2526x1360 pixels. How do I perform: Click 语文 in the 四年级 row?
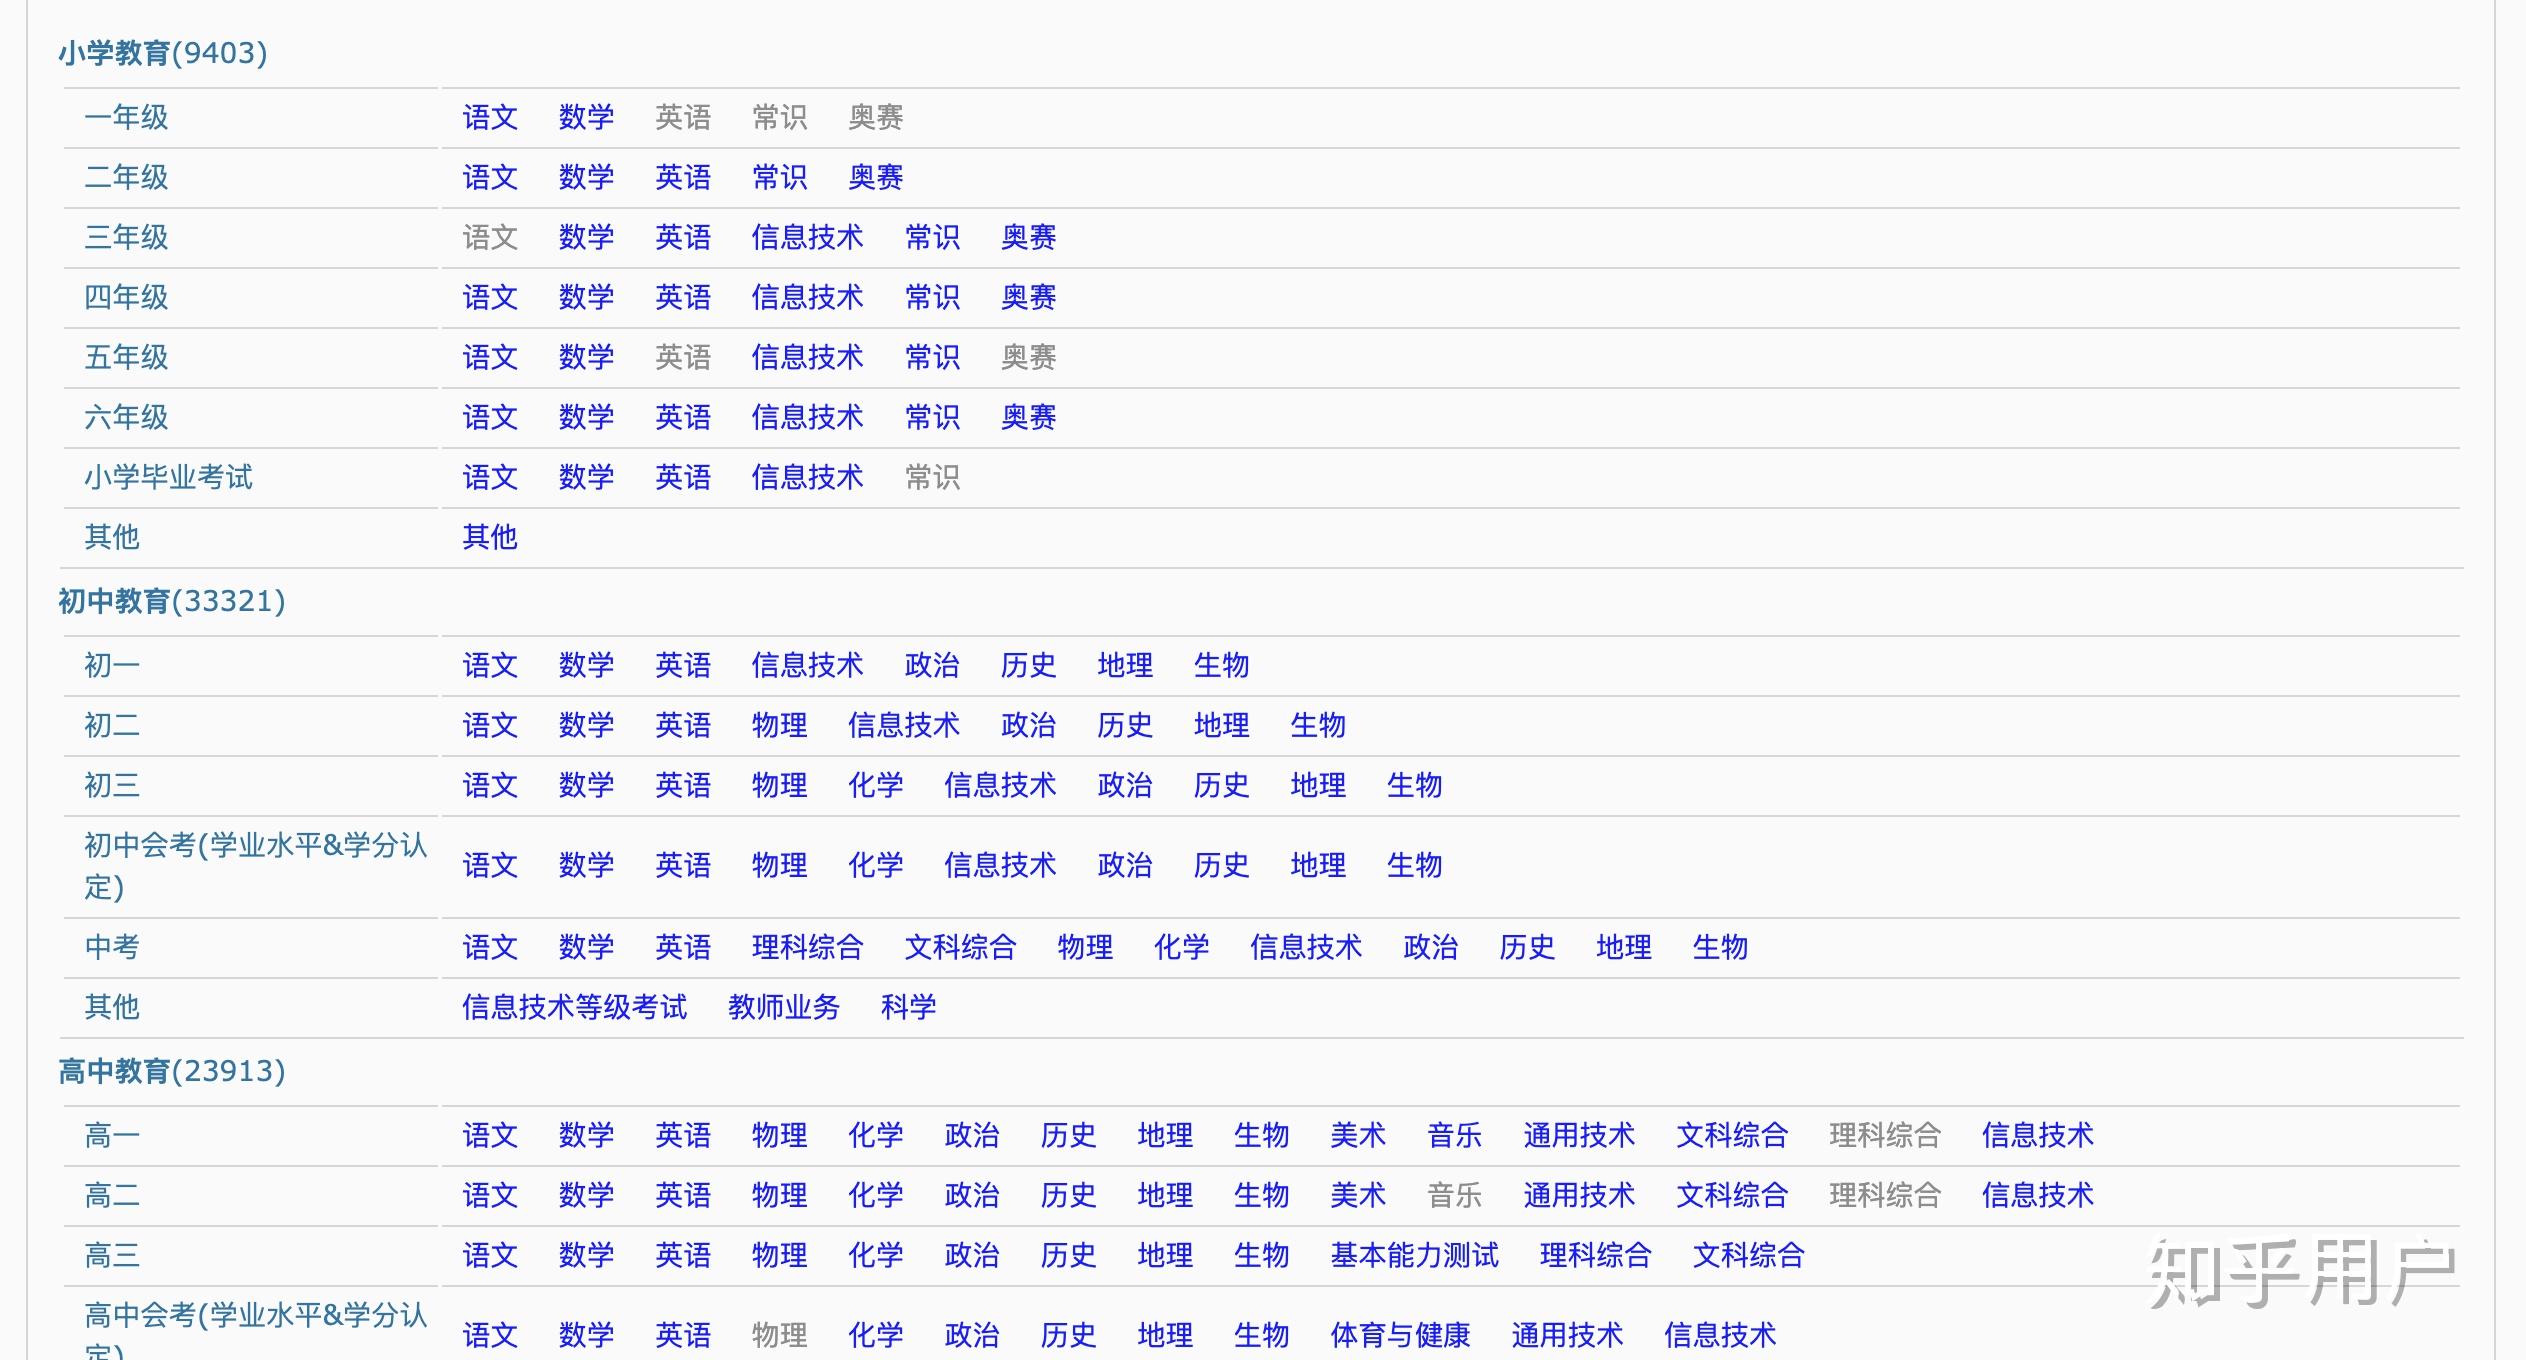click(x=490, y=297)
